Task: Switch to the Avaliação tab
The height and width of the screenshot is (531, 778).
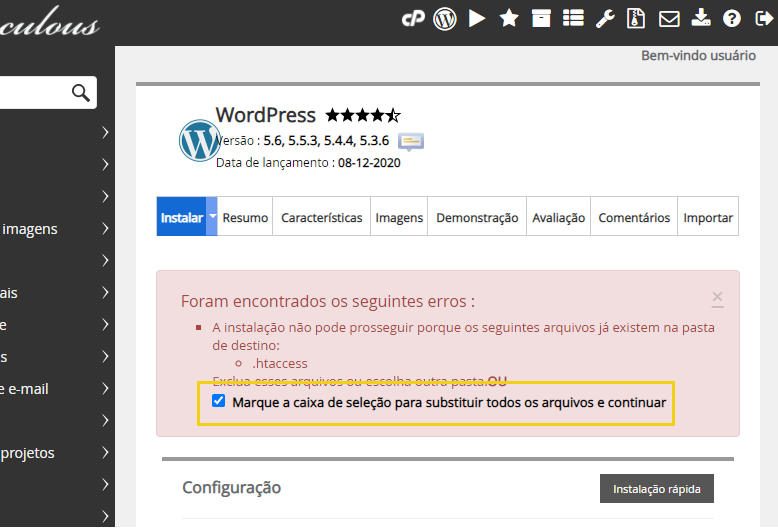Action: (x=558, y=217)
